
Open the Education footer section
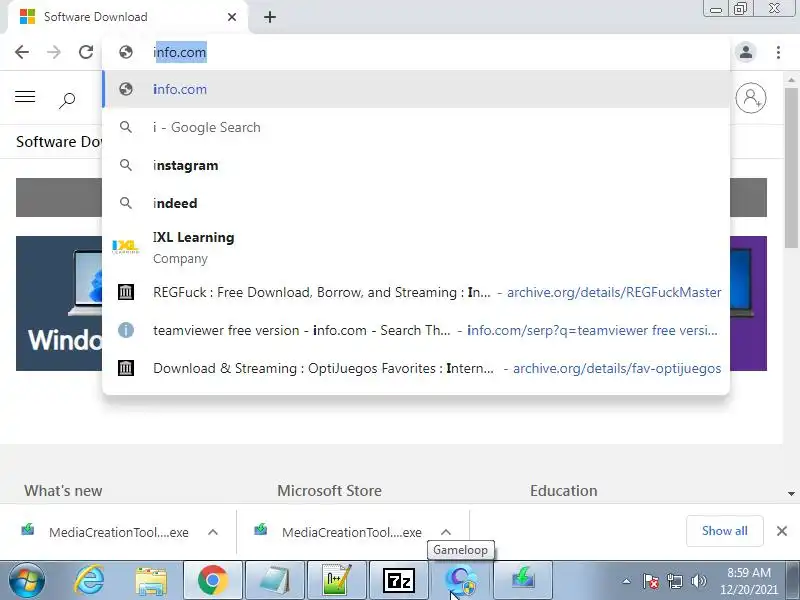pos(564,491)
